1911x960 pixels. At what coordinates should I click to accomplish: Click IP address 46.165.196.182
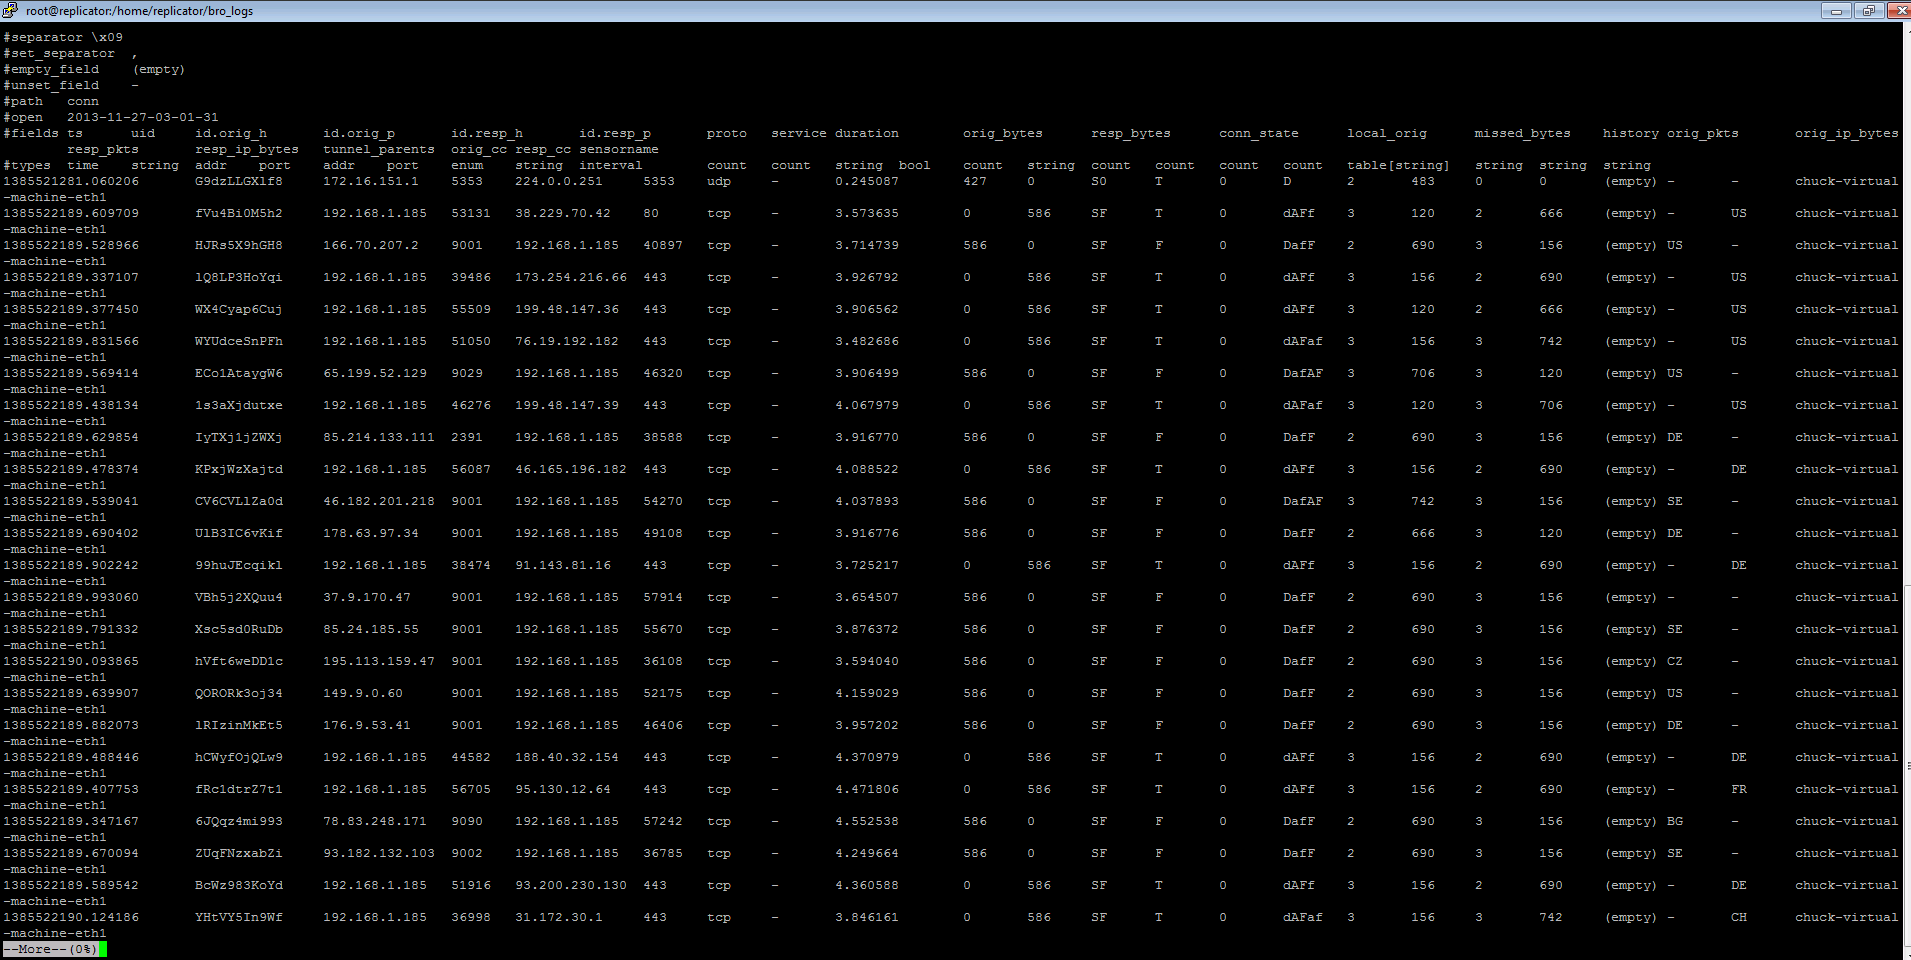coord(571,470)
